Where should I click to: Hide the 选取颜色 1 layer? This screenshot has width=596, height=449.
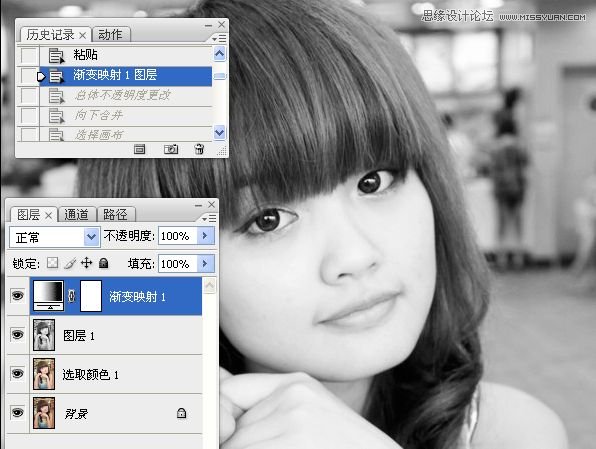[x=17, y=374]
